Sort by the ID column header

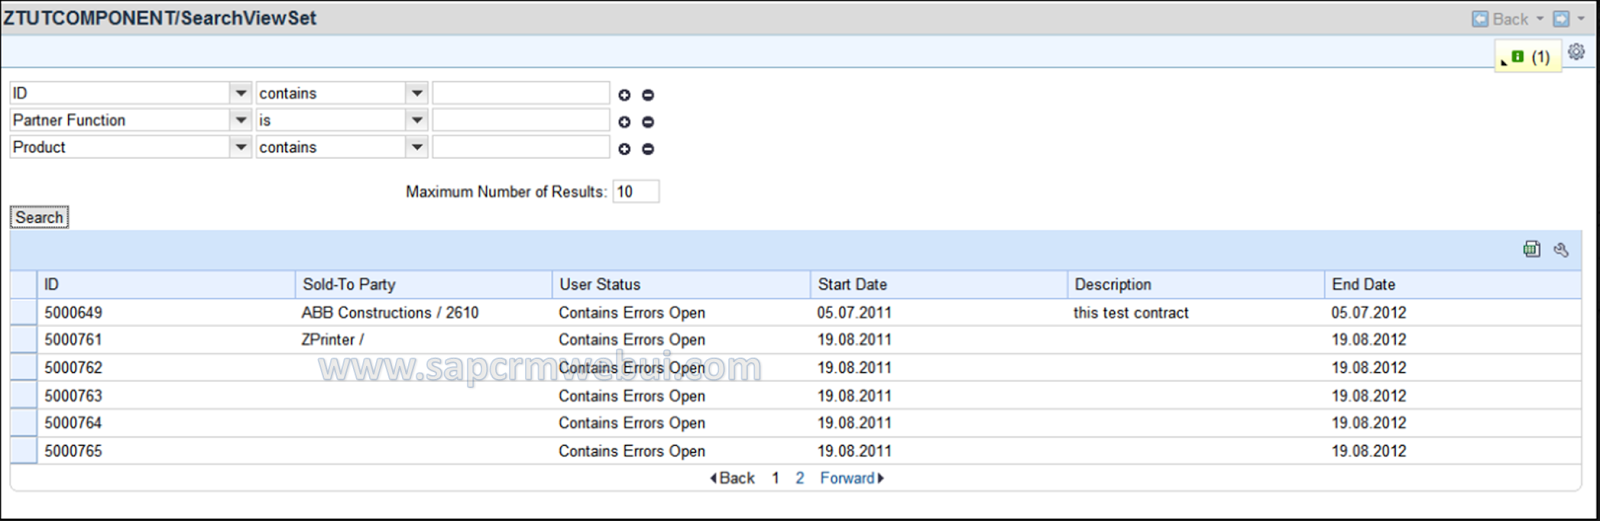pyautogui.click(x=166, y=284)
